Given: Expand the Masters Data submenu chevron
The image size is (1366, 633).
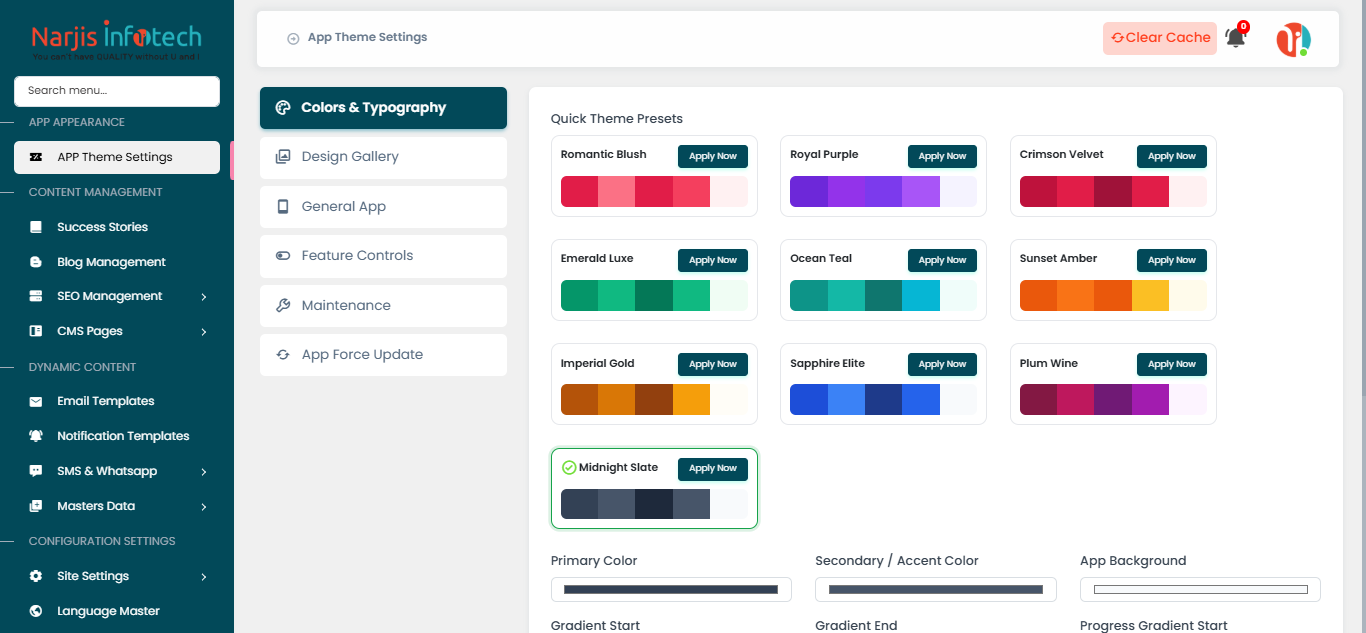Looking at the screenshot, I should pyautogui.click(x=204, y=507).
